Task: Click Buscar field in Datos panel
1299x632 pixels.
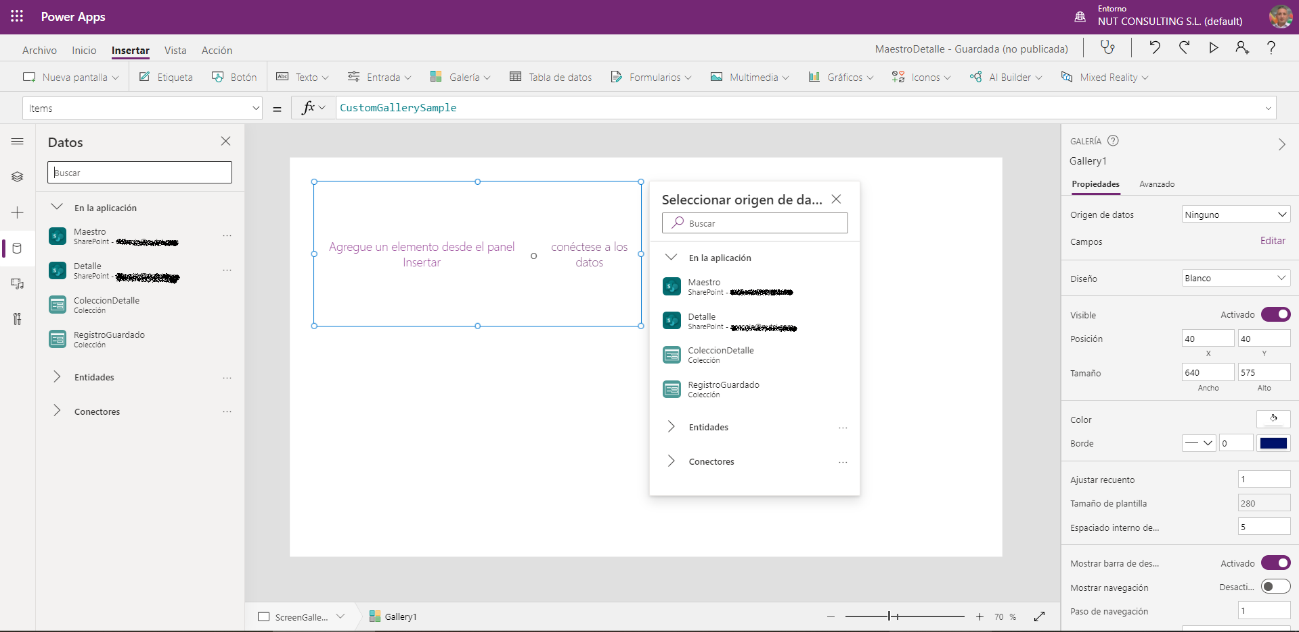Action: pos(139,173)
